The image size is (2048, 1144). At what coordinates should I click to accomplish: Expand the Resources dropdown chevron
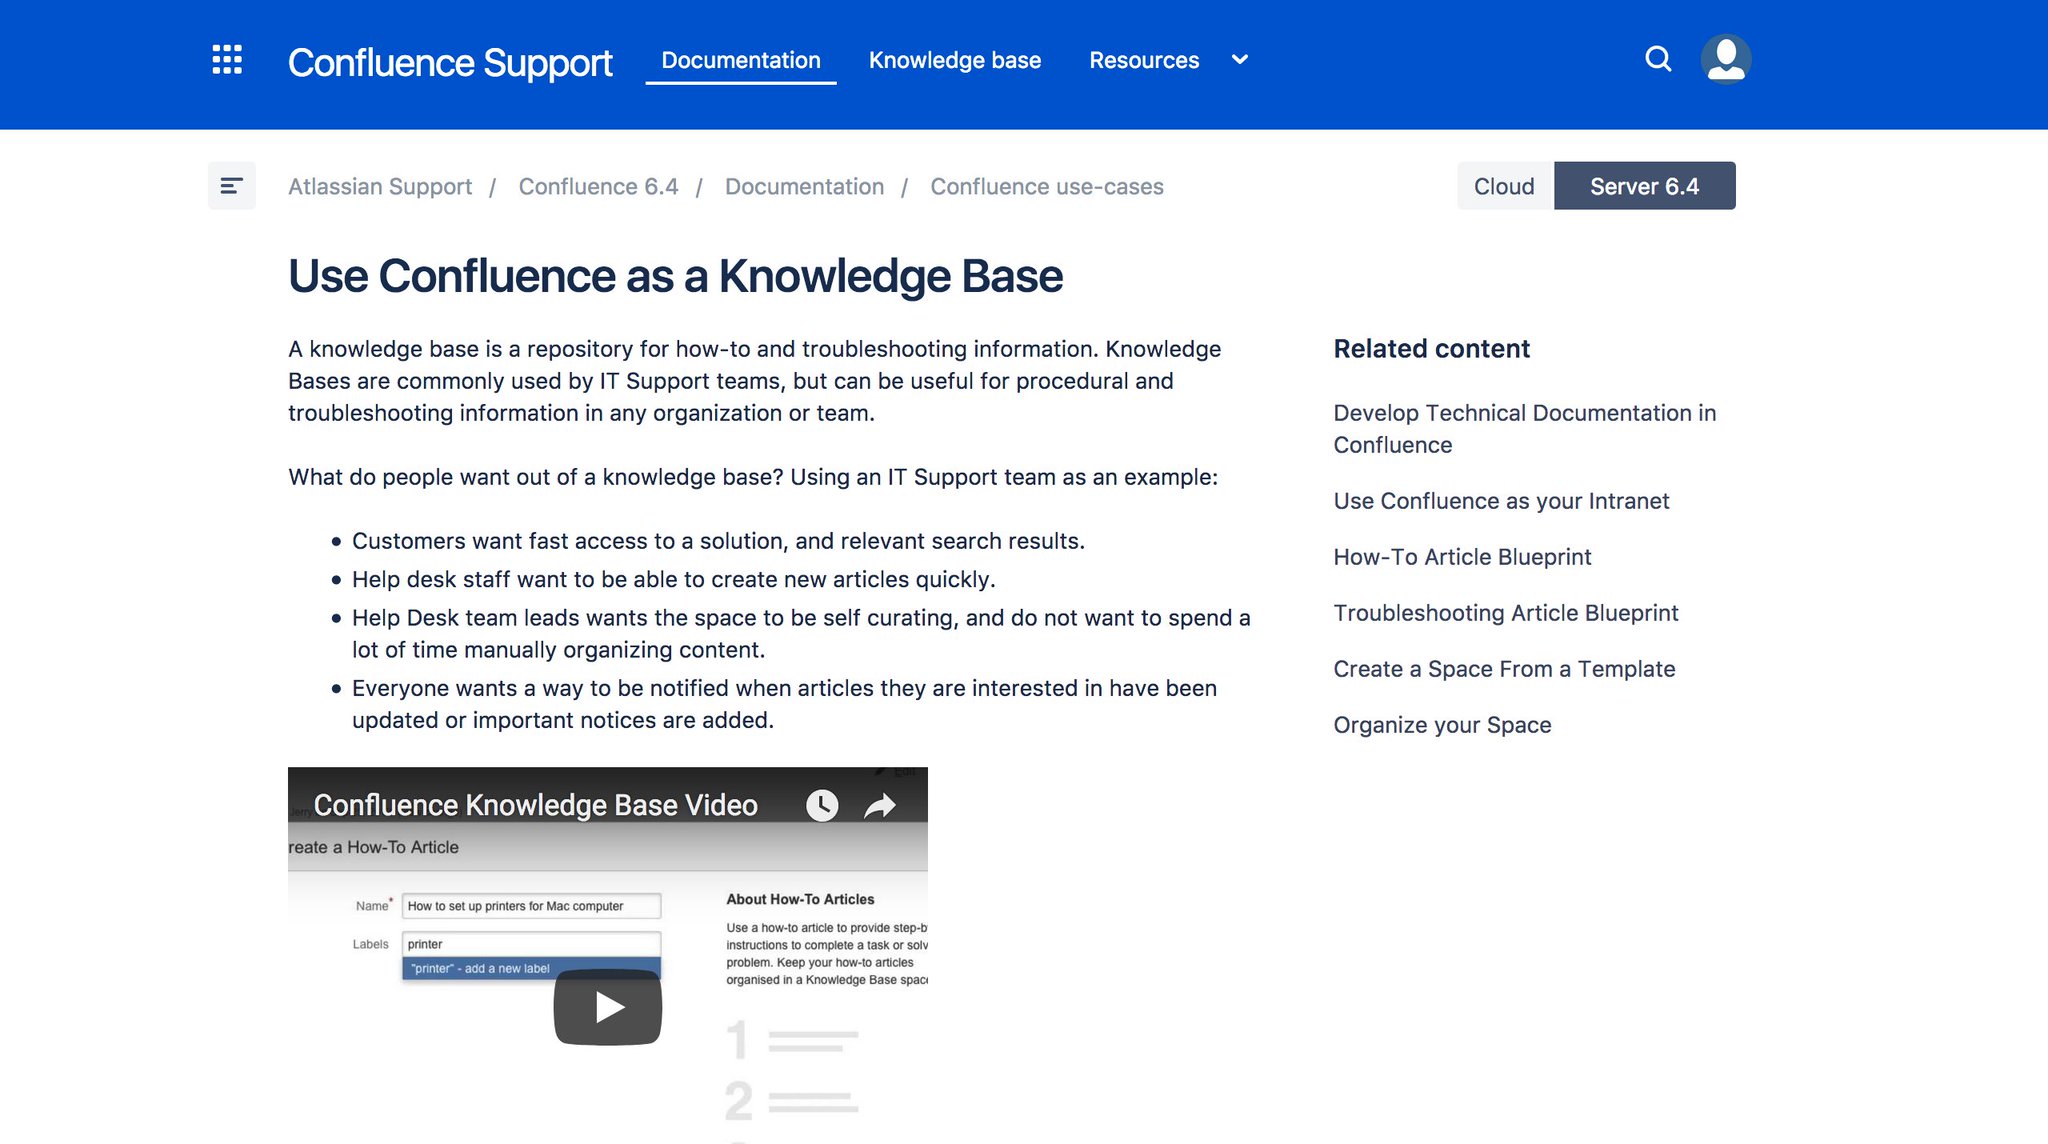[1240, 60]
